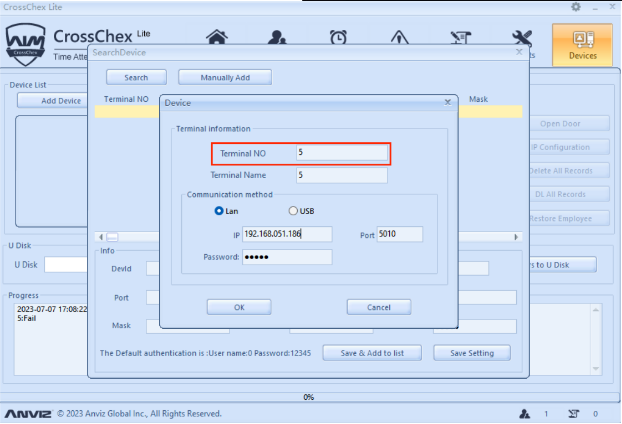The height and width of the screenshot is (424, 622).
Task: Click the horizontal scrollbar thumb
Action: tap(112, 237)
